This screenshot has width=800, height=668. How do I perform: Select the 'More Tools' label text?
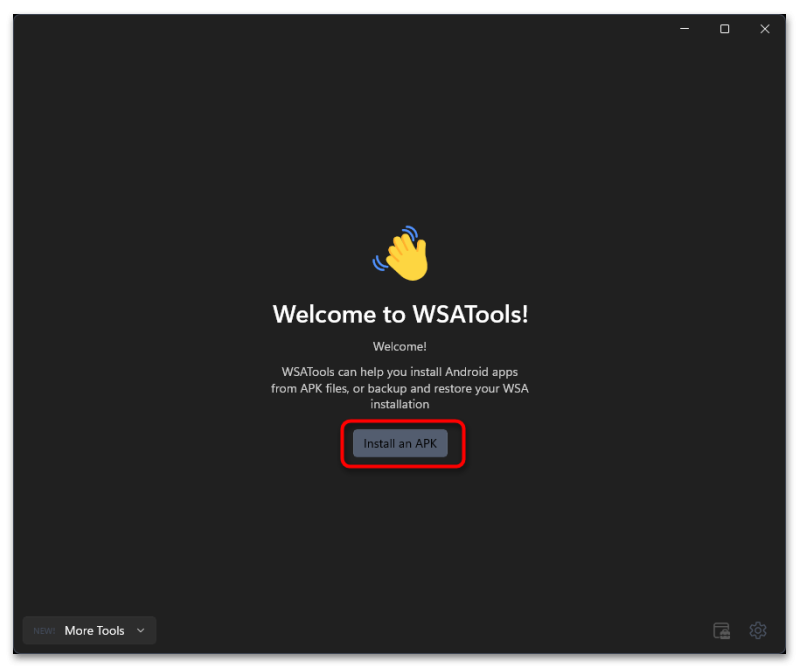click(94, 631)
